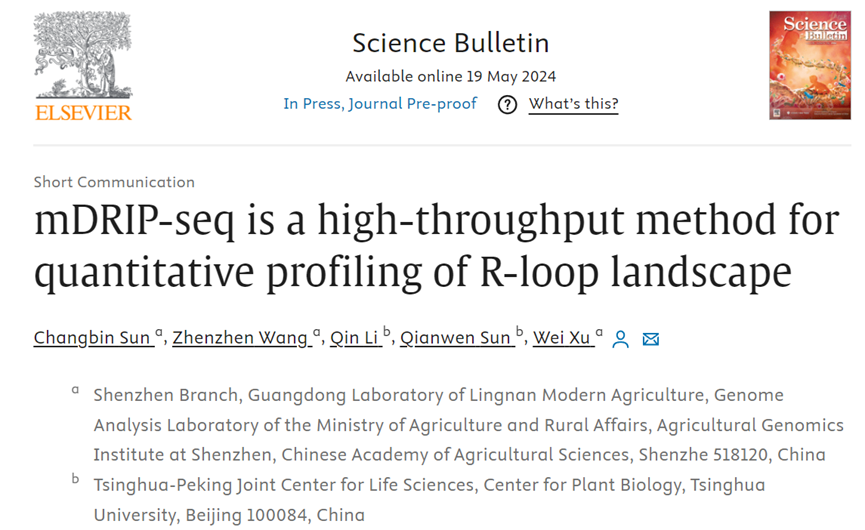Click the affiliation marker b before Tsinghua-Peking
Image resolution: width=865 pixels, height=530 pixels.
click(x=76, y=479)
